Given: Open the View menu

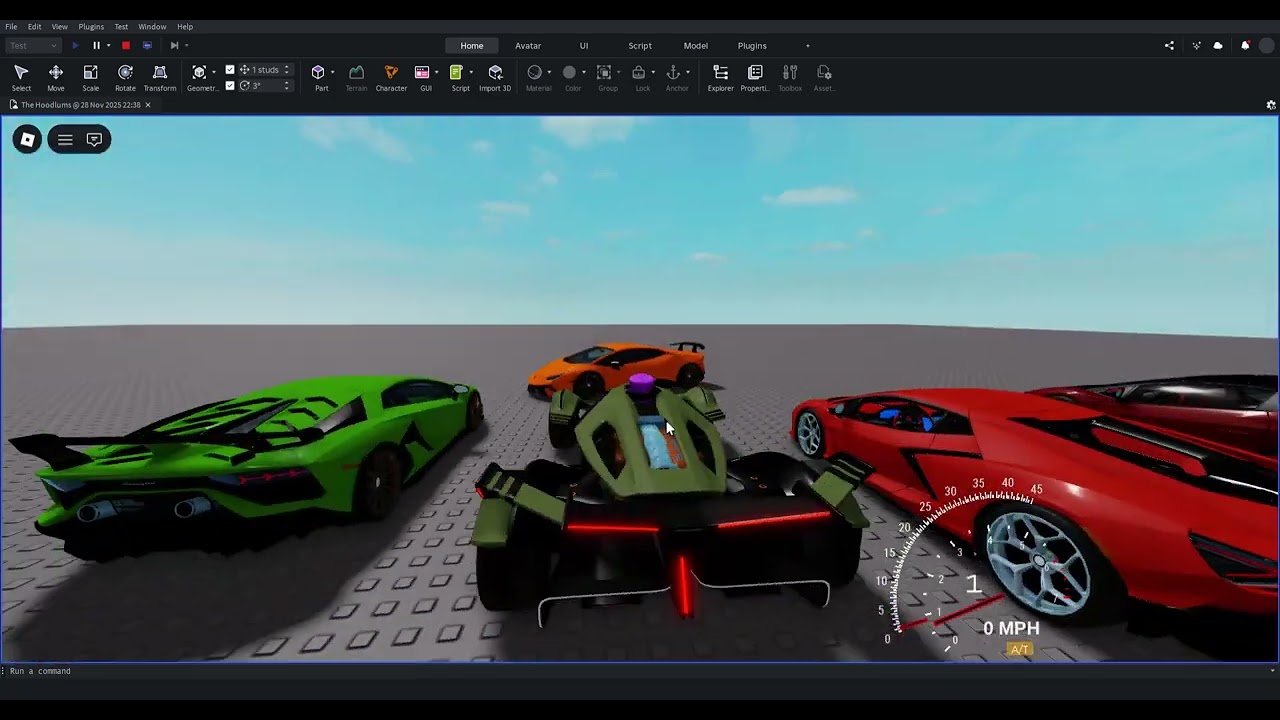Looking at the screenshot, I should click(60, 27).
